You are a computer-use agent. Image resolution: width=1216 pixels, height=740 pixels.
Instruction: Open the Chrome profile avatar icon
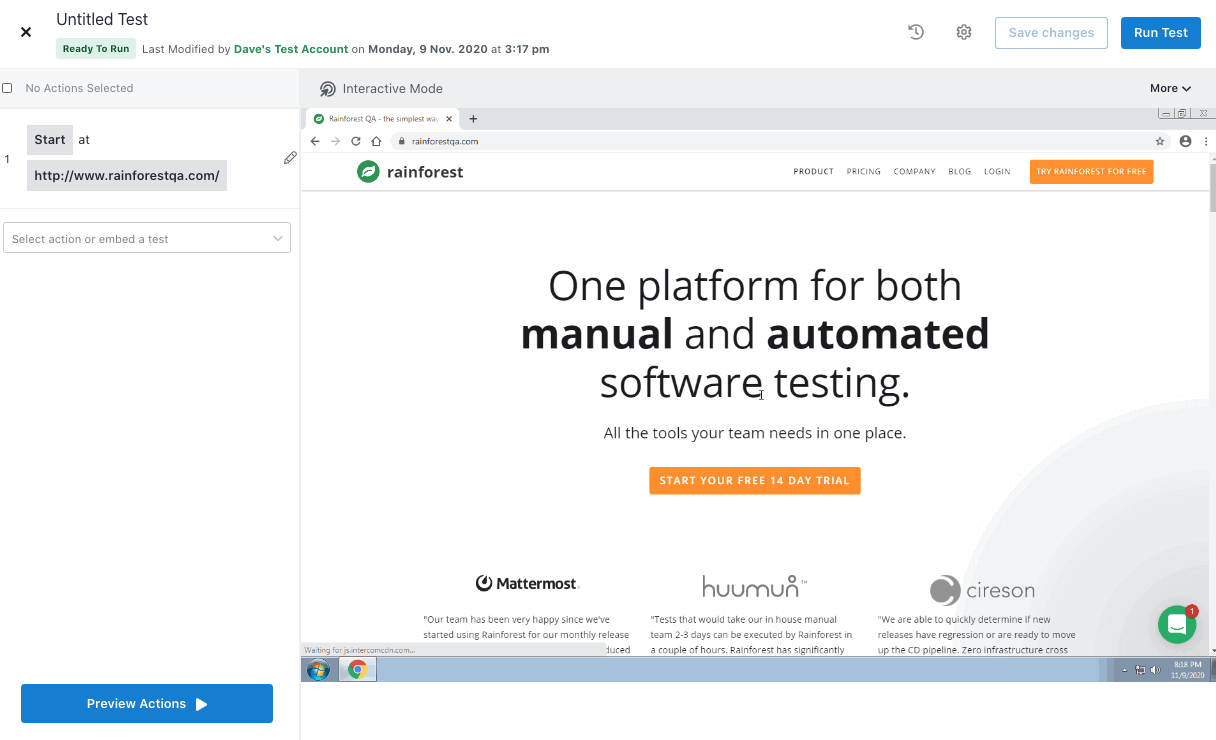tap(1185, 141)
